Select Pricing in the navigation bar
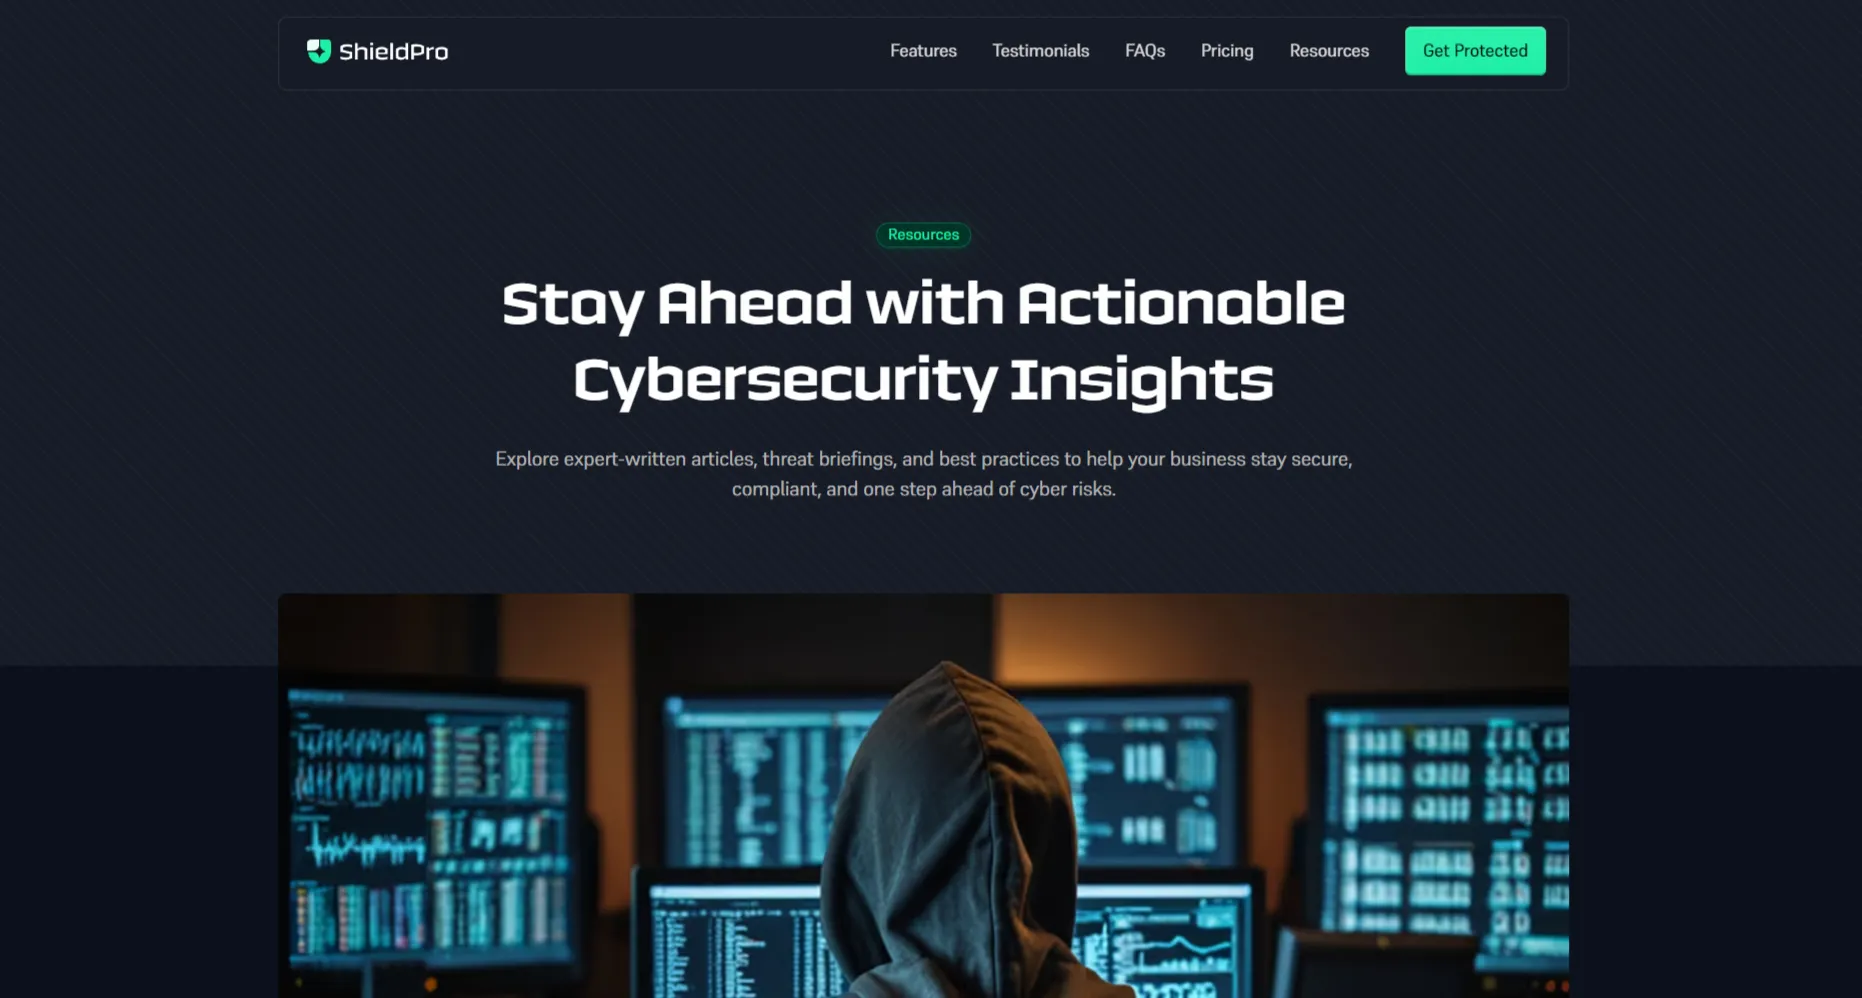Viewport: 1862px width, 998px height. click(x=1227, y=51)
